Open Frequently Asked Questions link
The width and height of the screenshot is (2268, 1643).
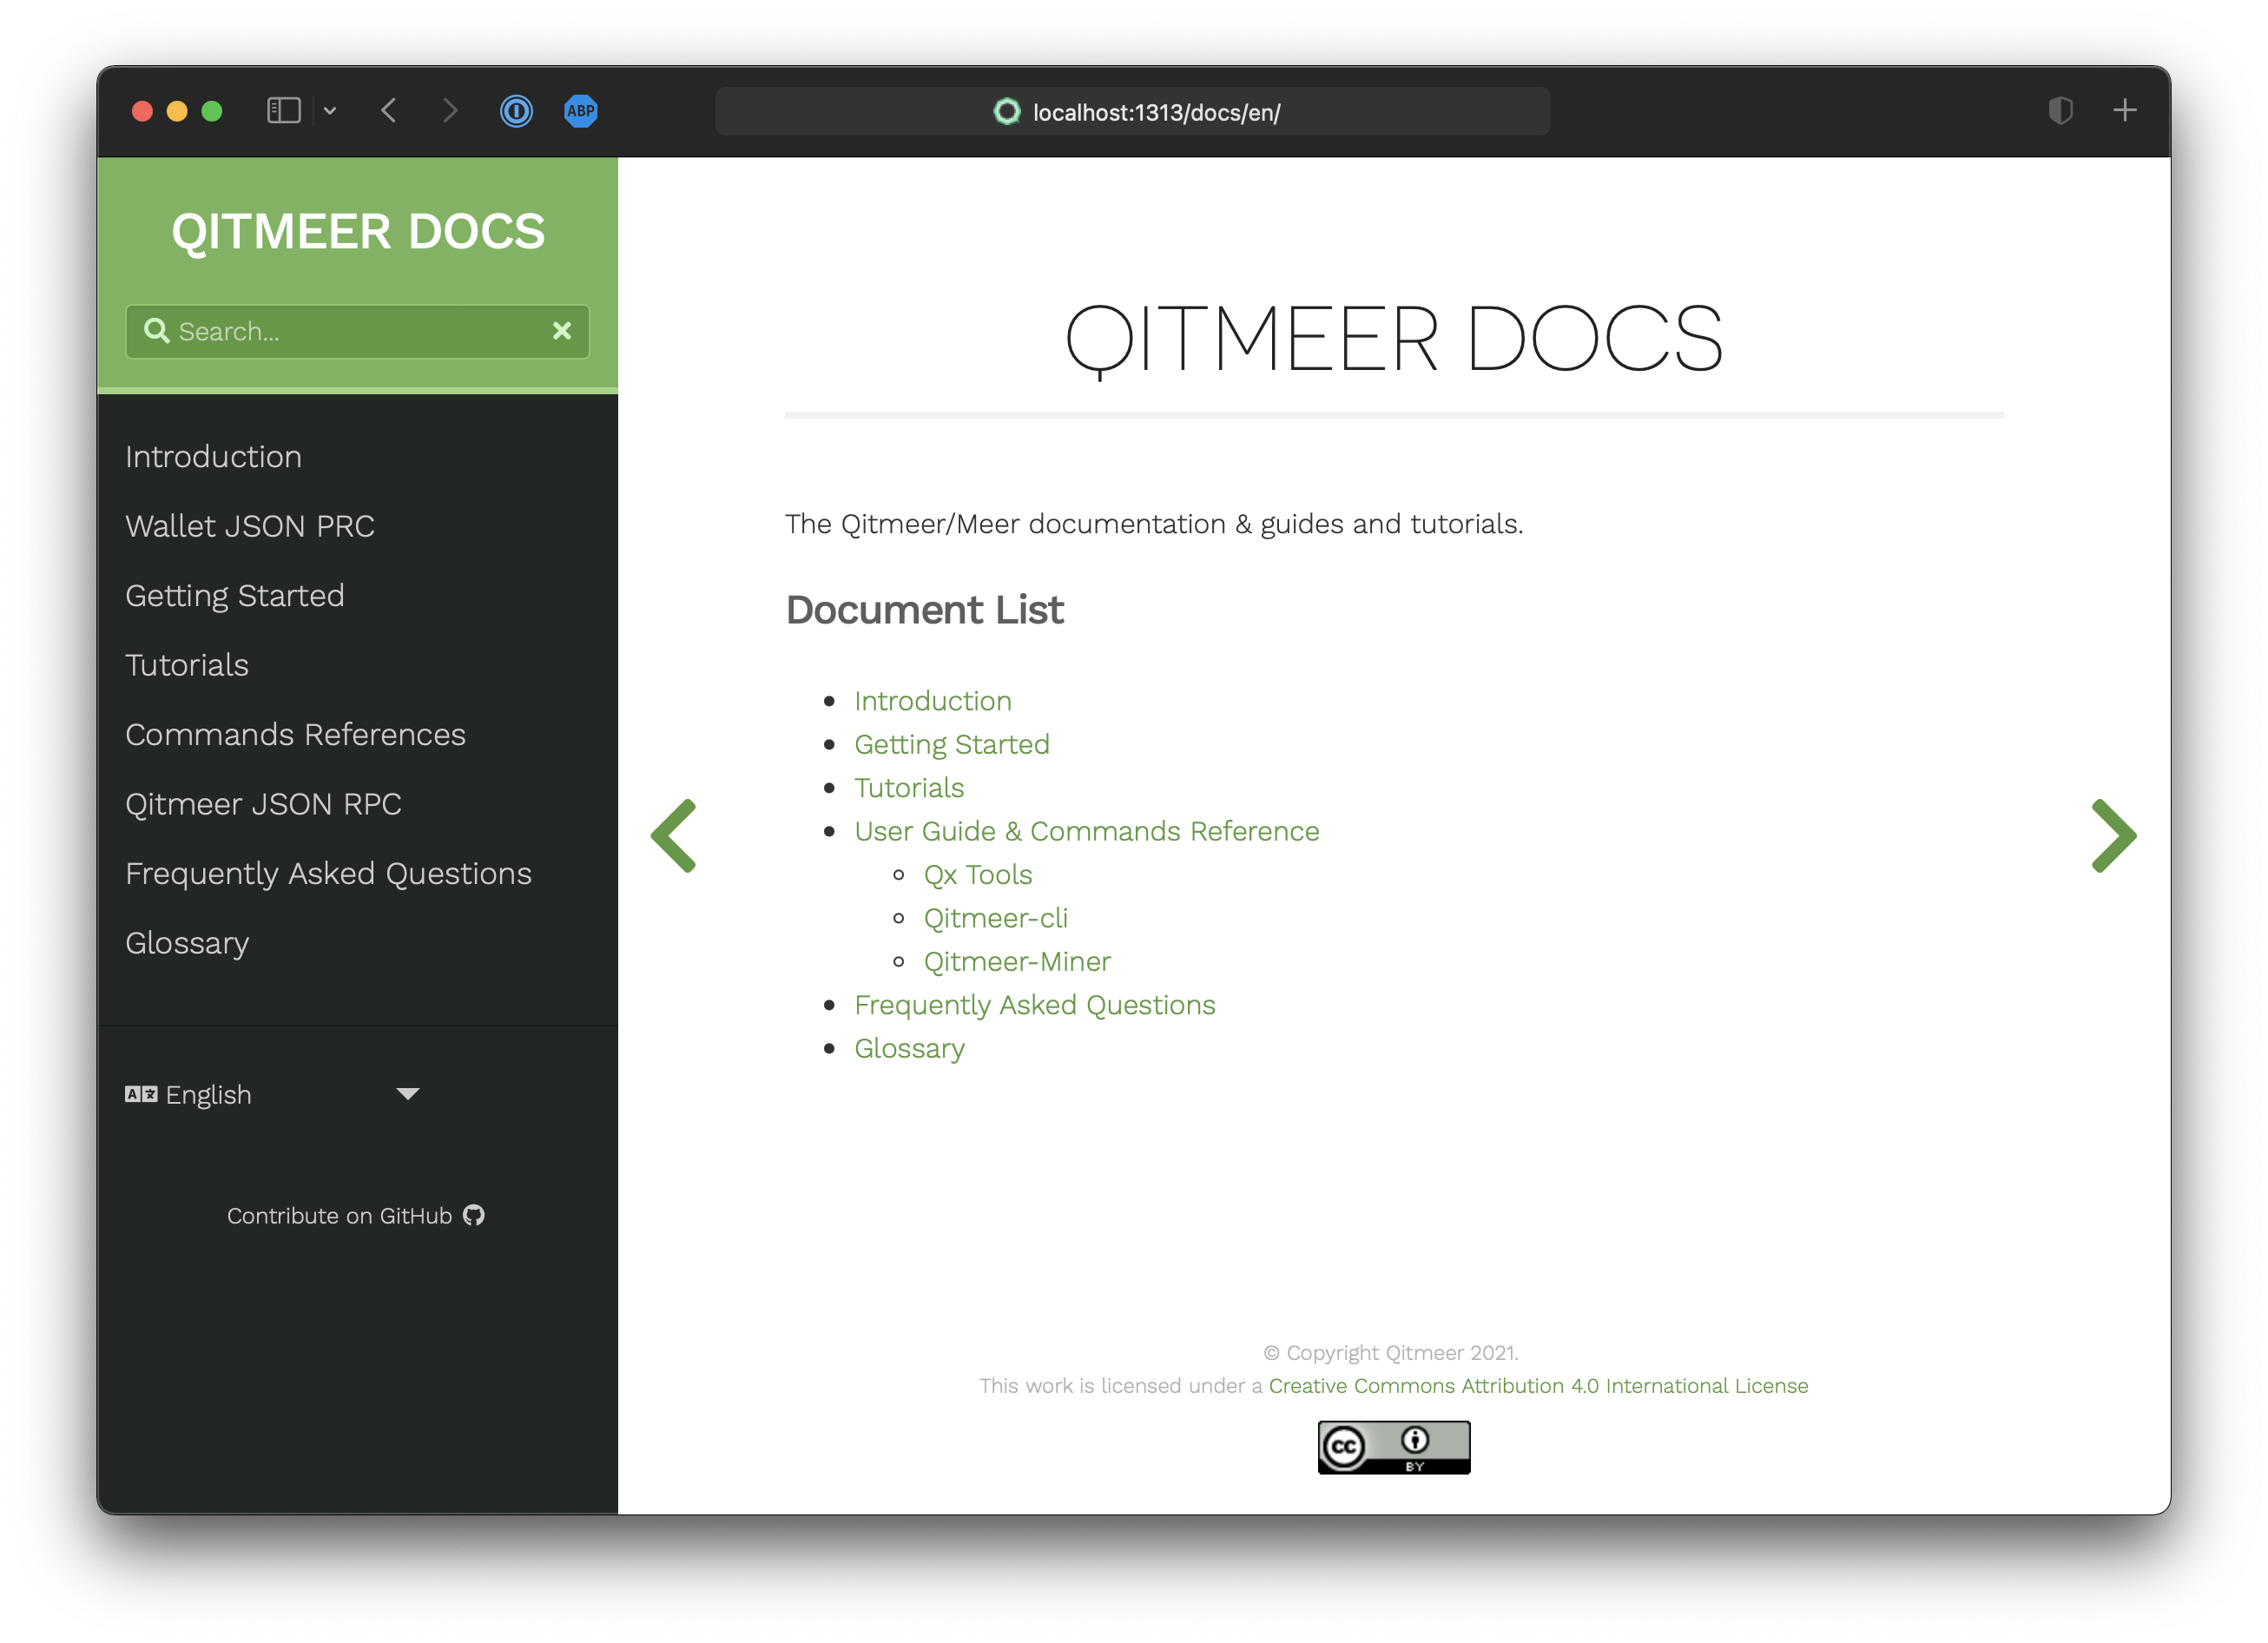1033,1004
